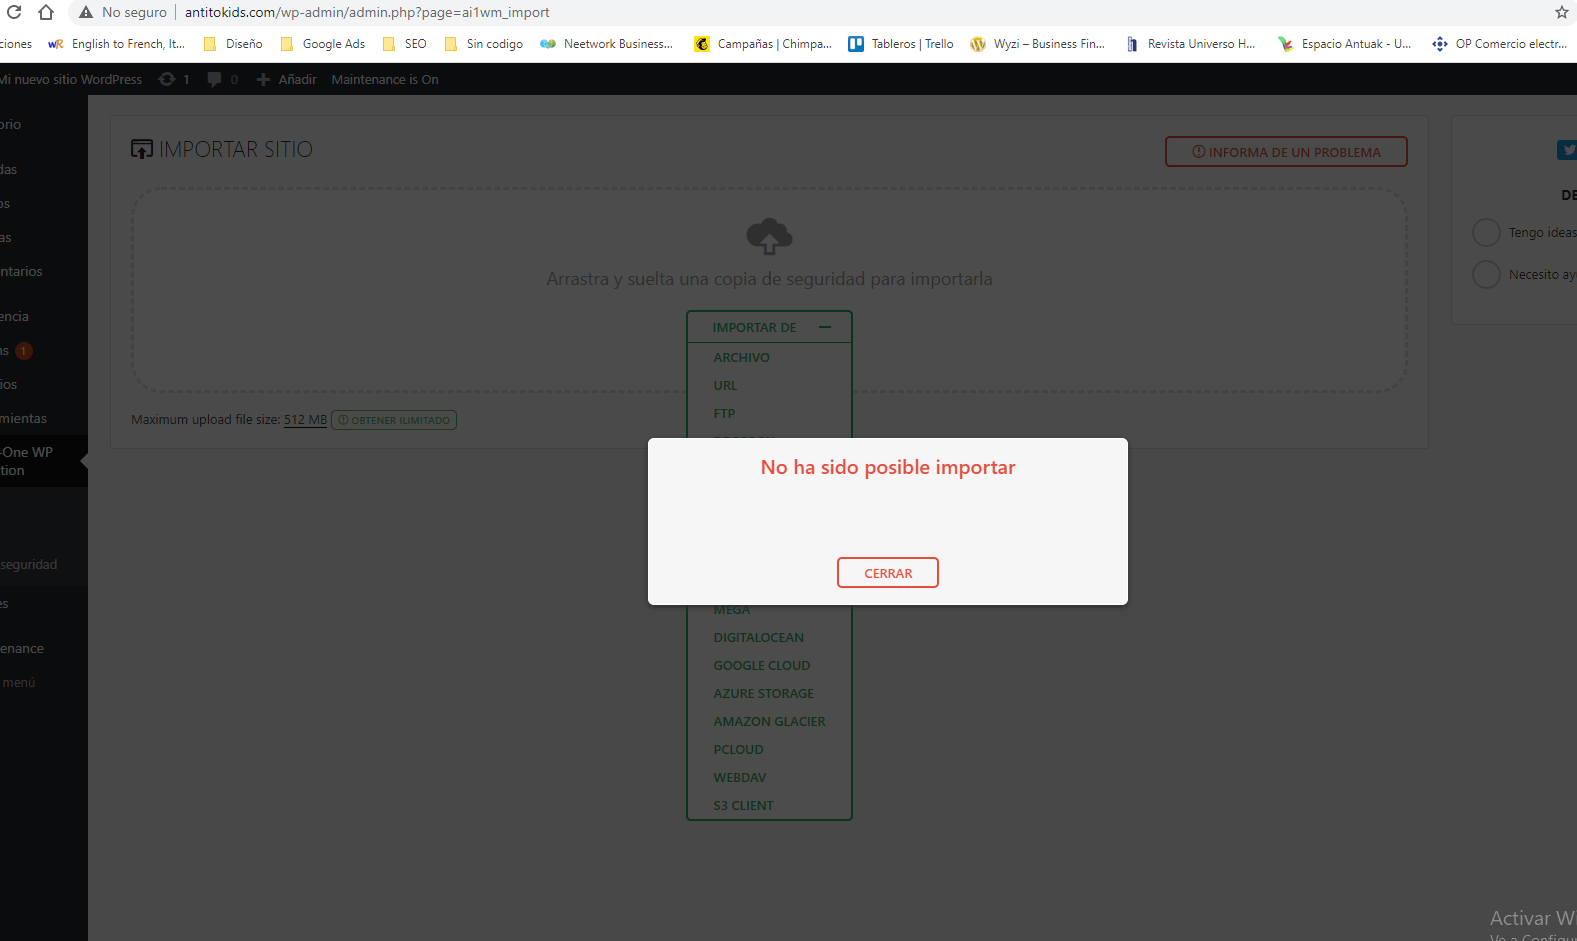Viewport: 1577px width, 941px height.
Task: Open the Campañas Chimpa bookmark
Action: point(764,44)
